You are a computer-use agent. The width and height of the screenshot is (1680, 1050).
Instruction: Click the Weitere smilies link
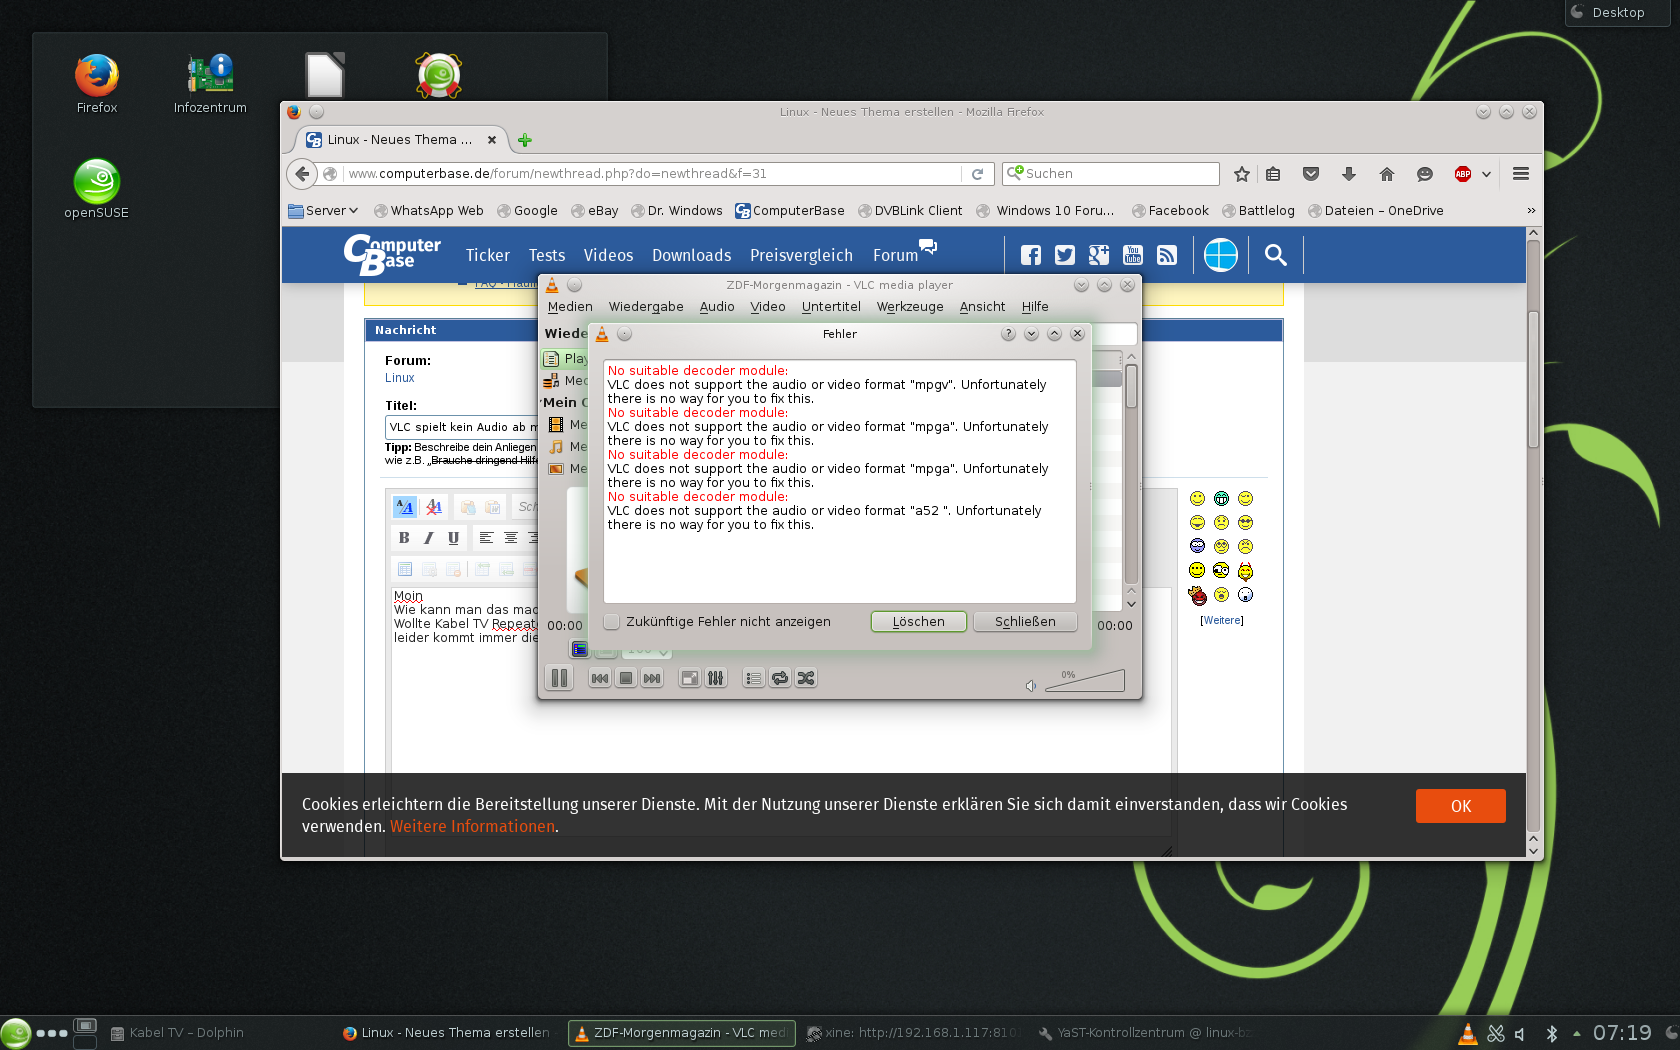1222,621
